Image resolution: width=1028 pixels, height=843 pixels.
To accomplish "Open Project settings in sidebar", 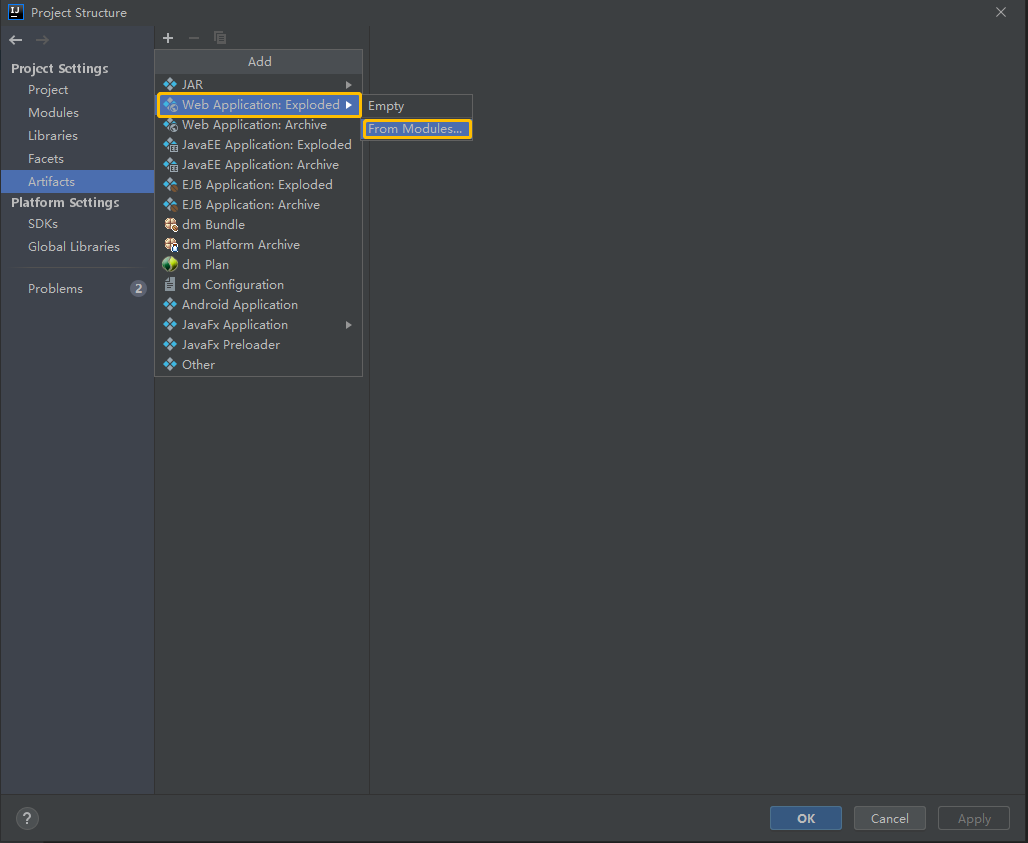I will [x=77, y=90].
